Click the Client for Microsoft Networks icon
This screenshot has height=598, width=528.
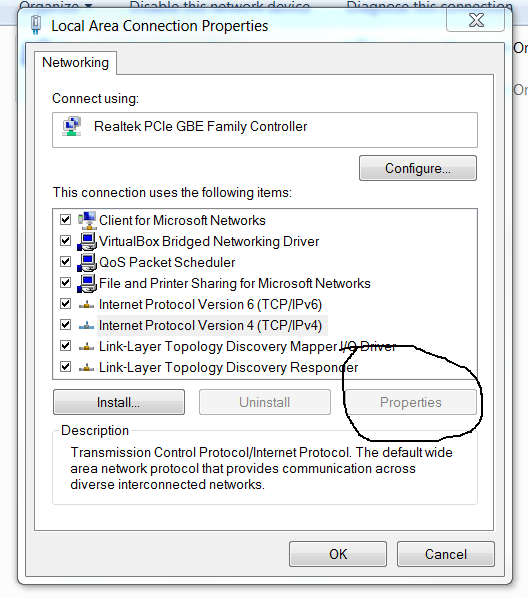point(87,220)
